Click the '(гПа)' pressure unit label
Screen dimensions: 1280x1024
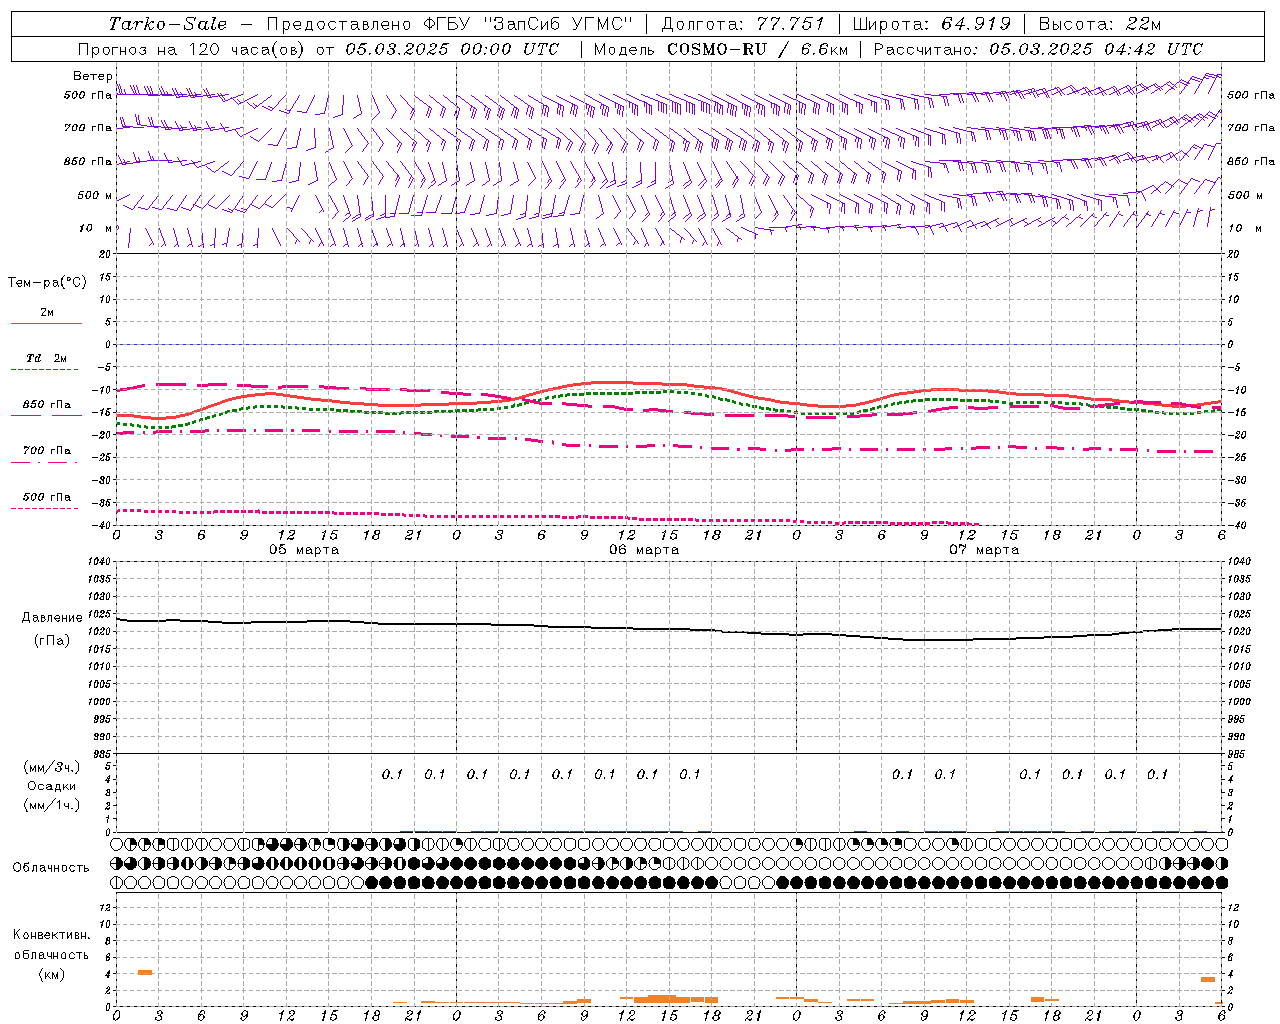[x=52, y=641]
